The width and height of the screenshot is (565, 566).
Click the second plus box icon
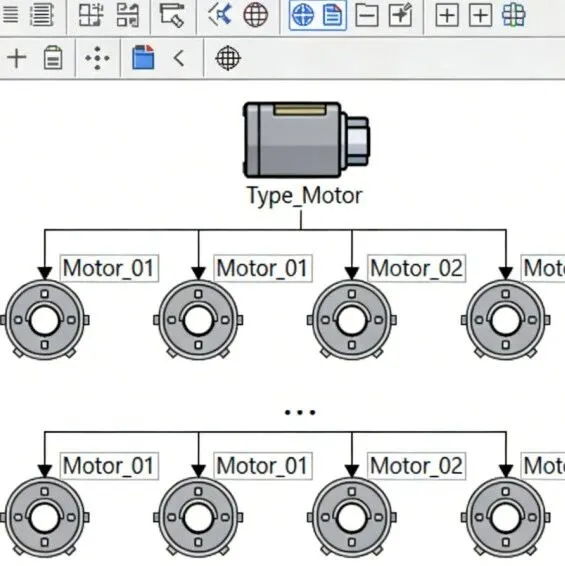480,16
